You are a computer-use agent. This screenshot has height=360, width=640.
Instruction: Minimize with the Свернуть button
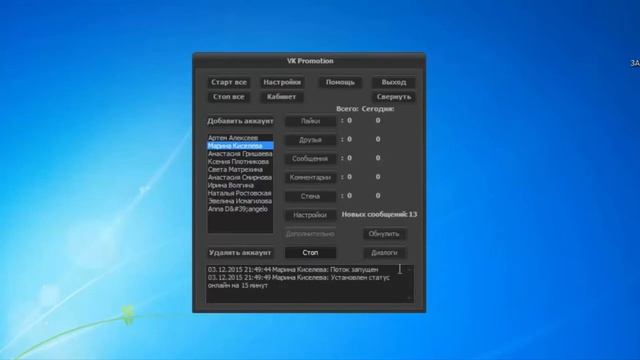[394, 97]
